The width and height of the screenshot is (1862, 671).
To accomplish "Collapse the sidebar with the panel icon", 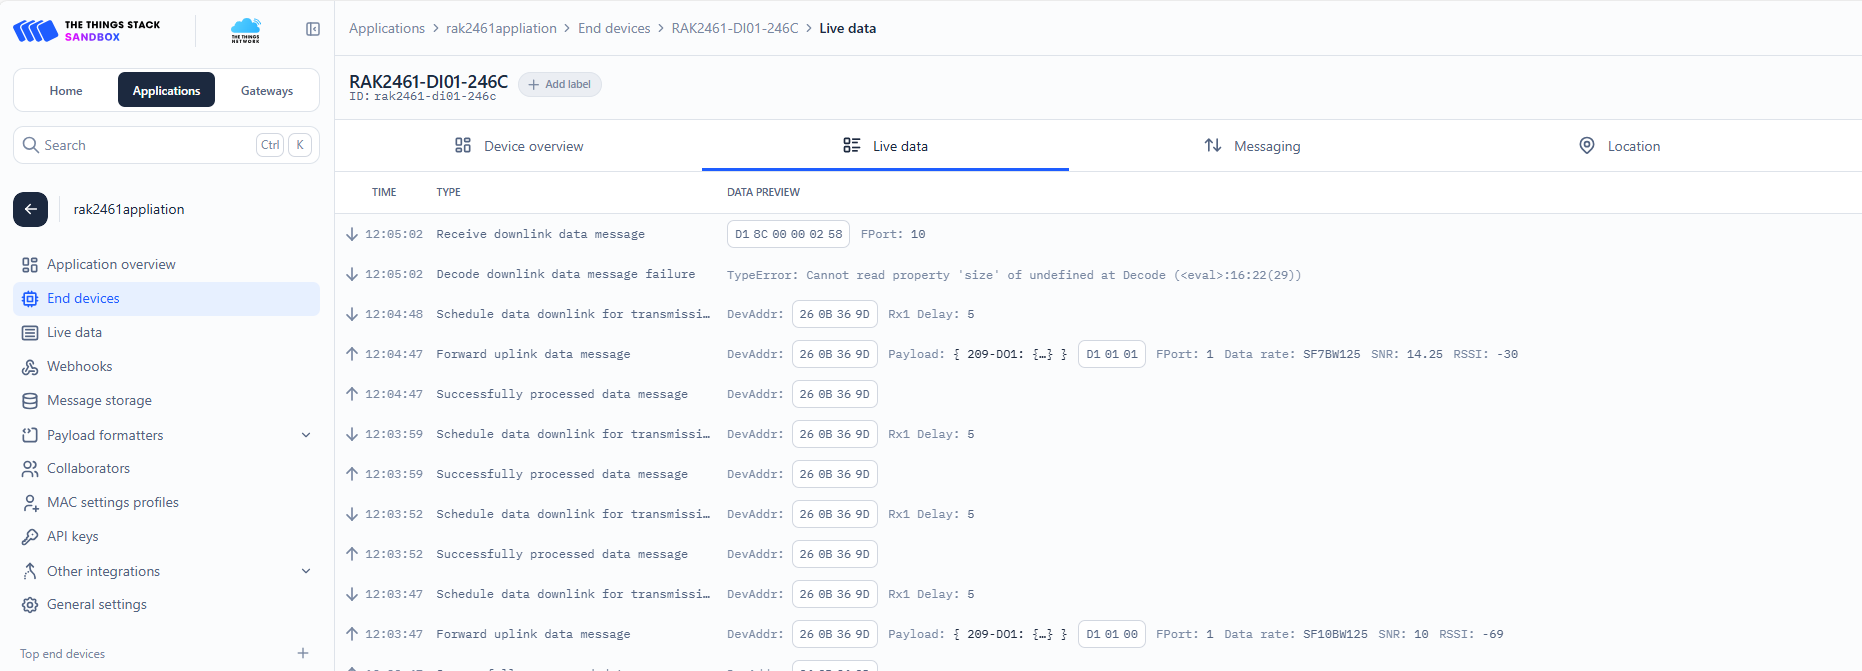I will click(313, 29).
